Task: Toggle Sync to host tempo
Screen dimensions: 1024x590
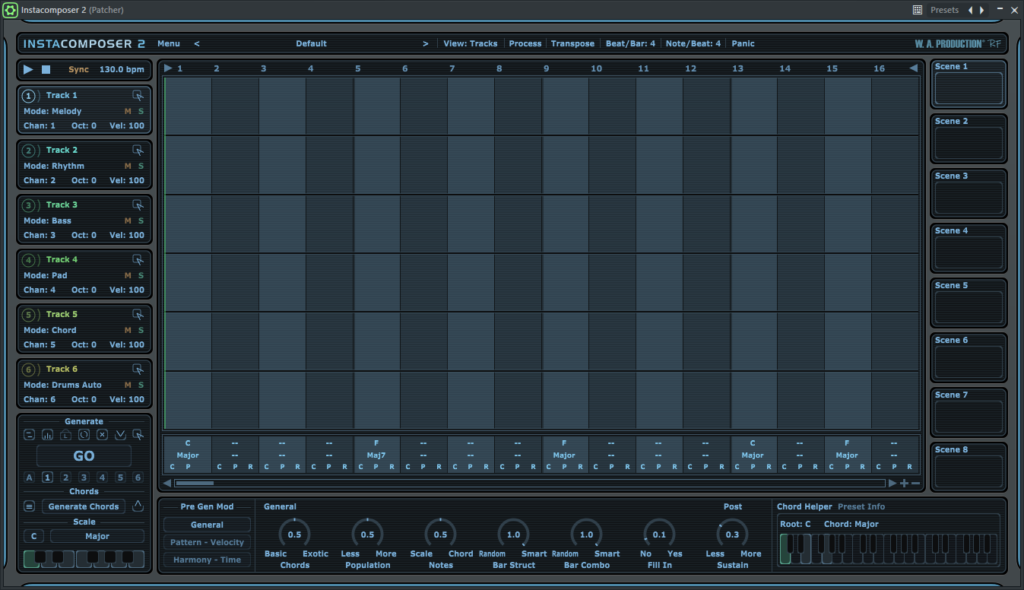Action: [78, 69]
